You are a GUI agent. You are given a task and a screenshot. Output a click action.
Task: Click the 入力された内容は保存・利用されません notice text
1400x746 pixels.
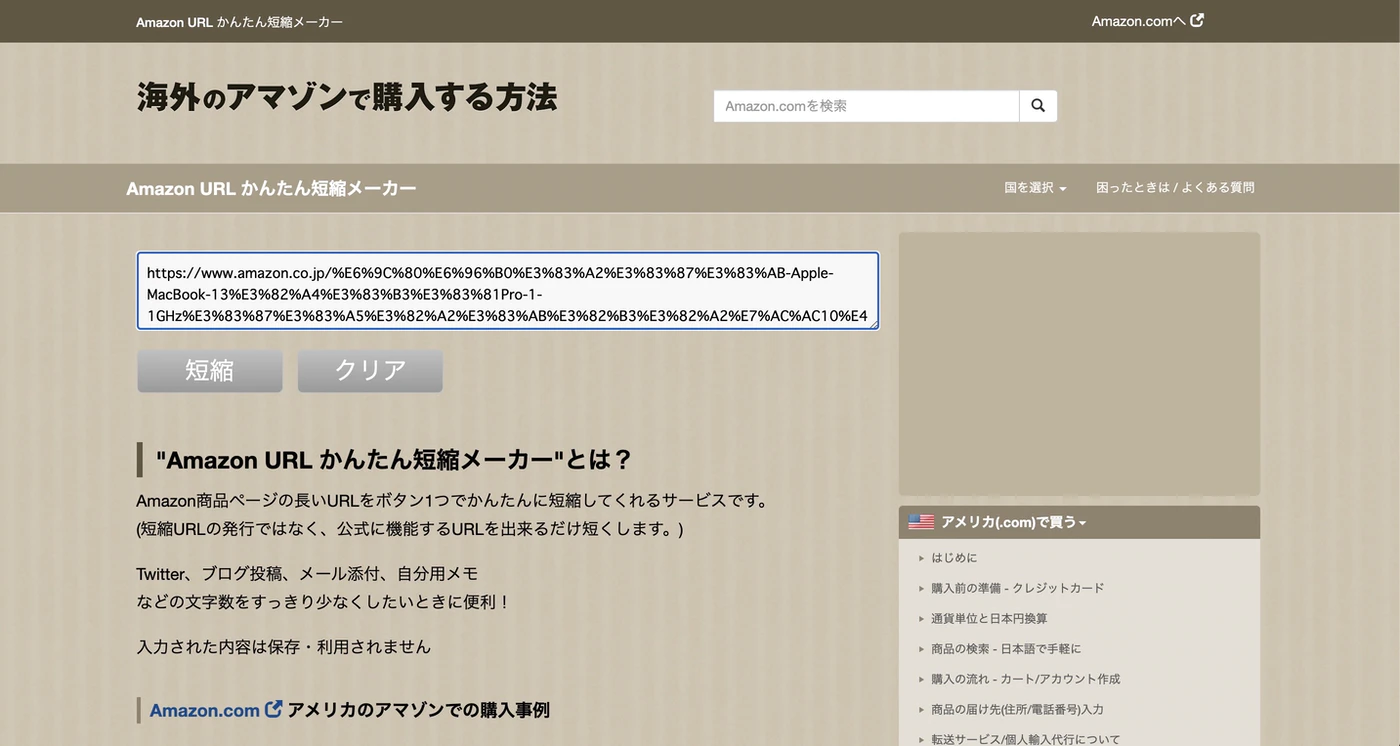[x=283, y=647]
